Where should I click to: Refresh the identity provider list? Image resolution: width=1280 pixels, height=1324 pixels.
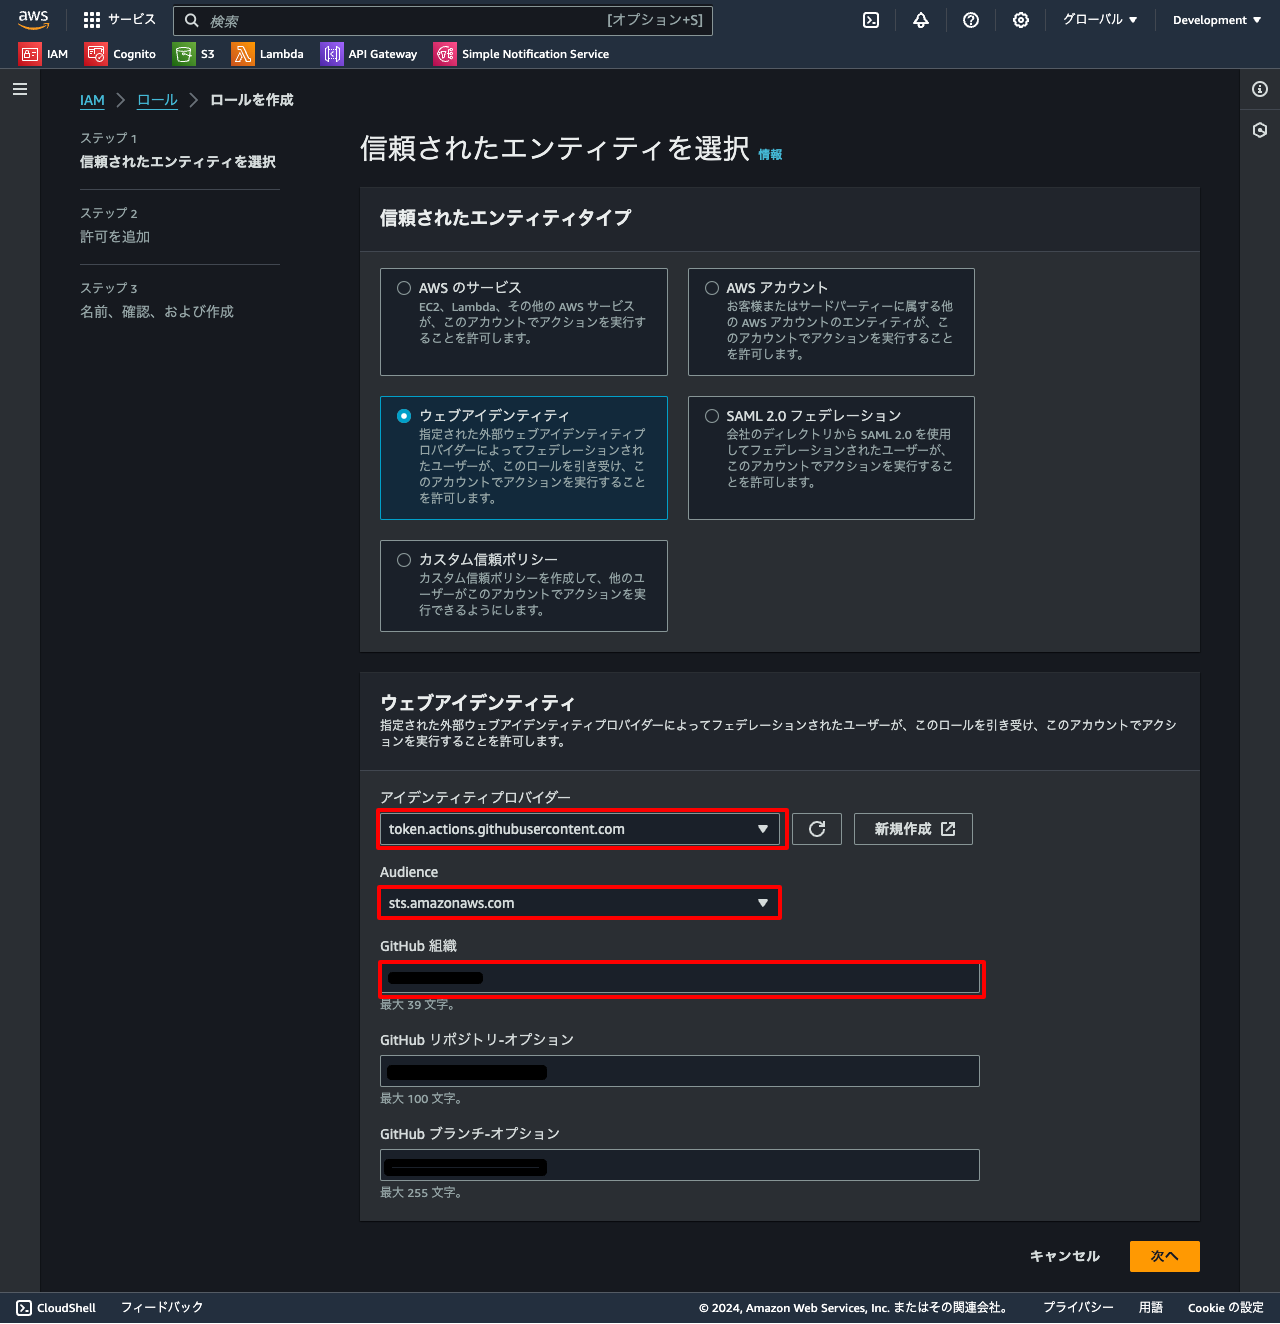(817, 829)
